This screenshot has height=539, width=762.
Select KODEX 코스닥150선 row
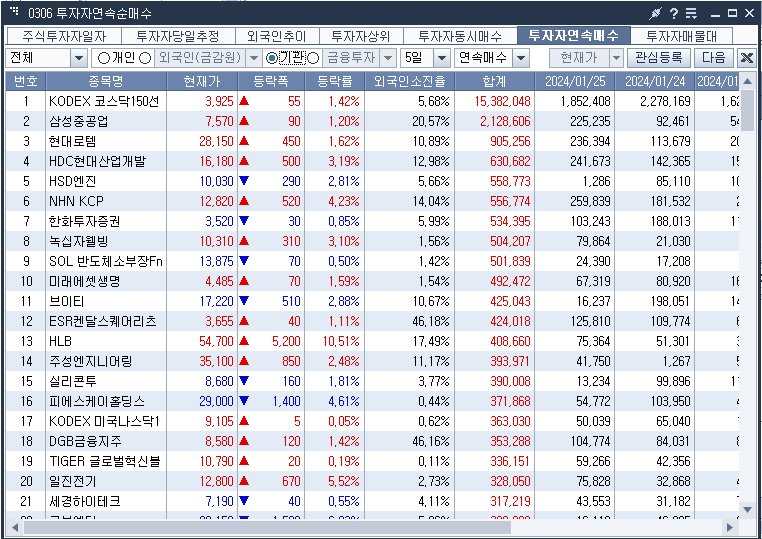pyautogui.click(x=372, y=101)
